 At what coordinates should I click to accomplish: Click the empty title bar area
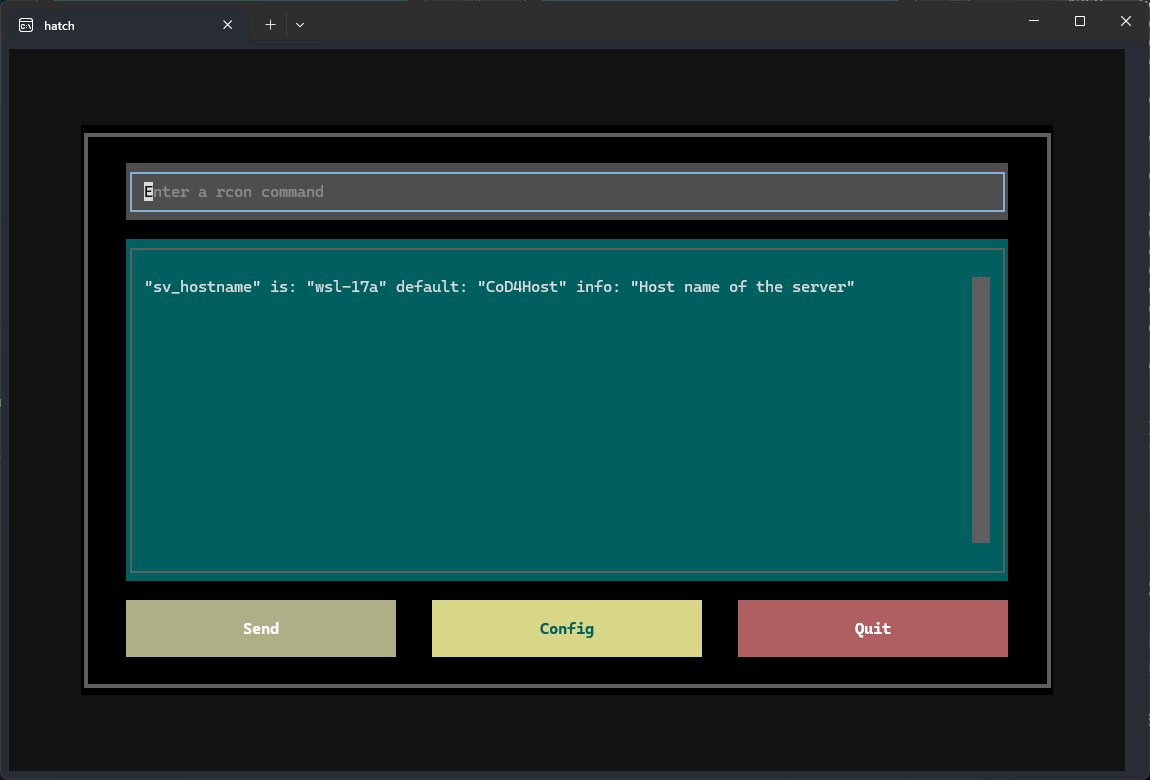[x=650, y=22]
